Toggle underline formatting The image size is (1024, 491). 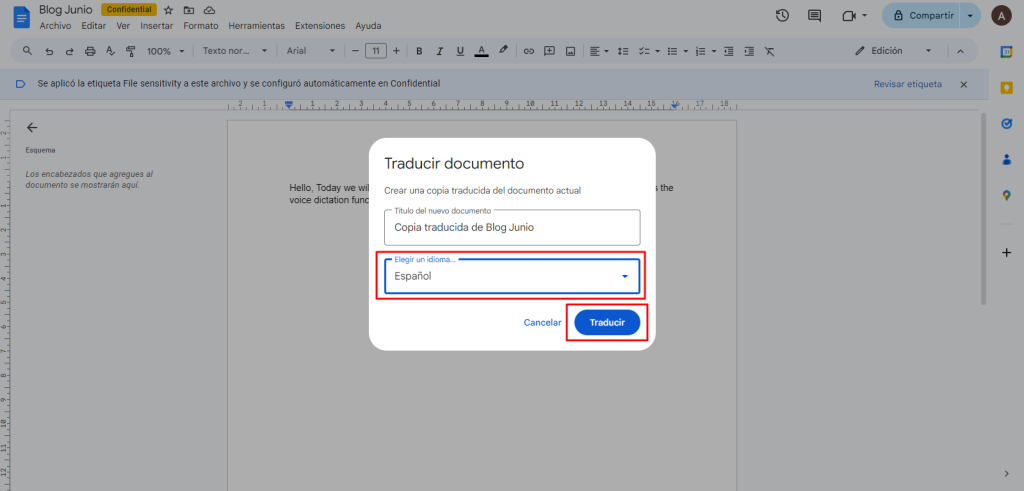[460, 51]
